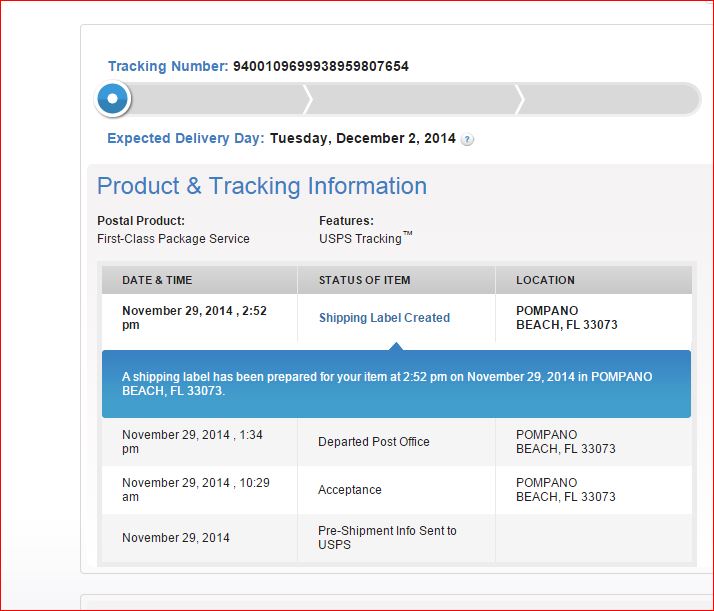This screenshot has width=714, height=611.
Task: Expand the Departed Post Office status entry
Action: click(x=371, y=442)
